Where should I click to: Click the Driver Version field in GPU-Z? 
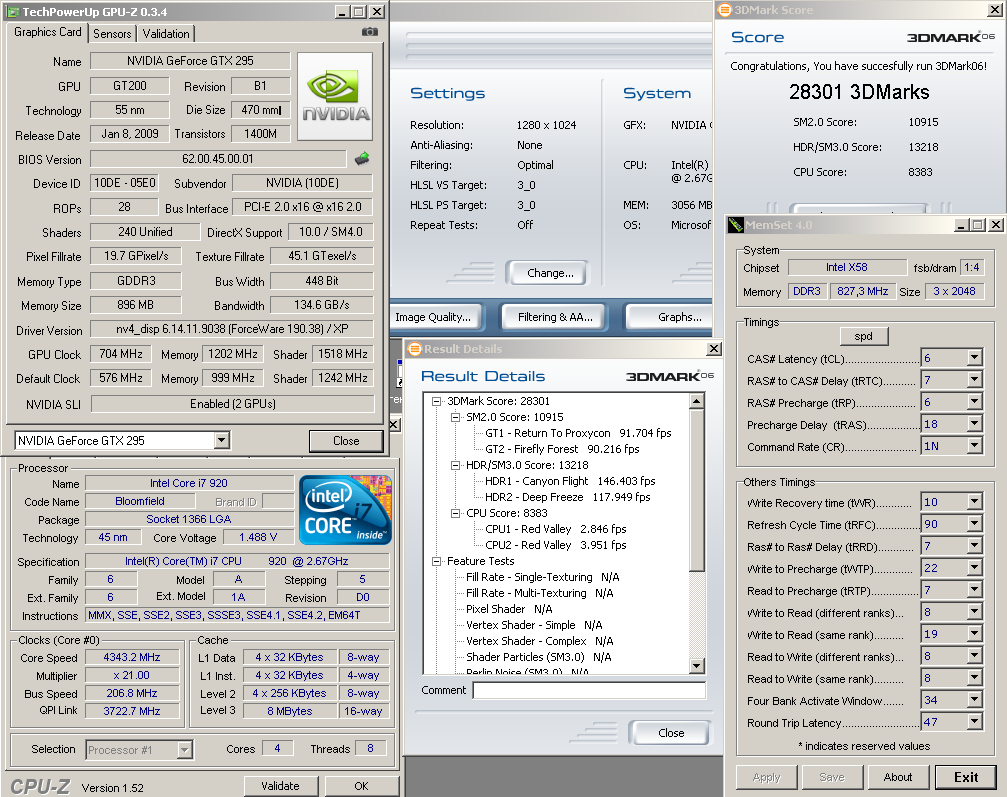(x=232, y=329)
